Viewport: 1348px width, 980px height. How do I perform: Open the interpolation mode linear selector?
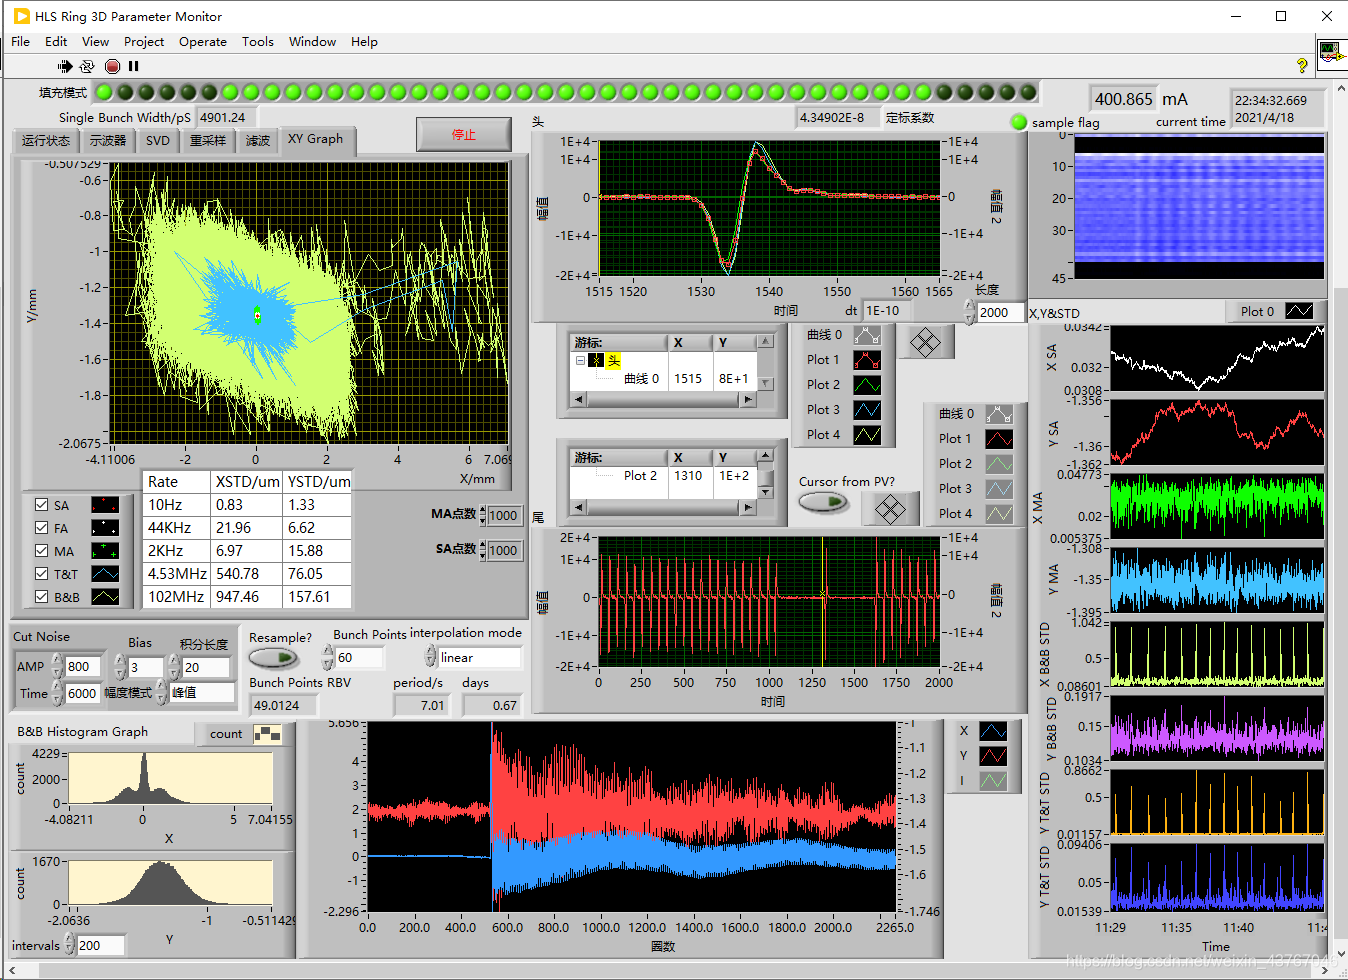tap(479, 658)
